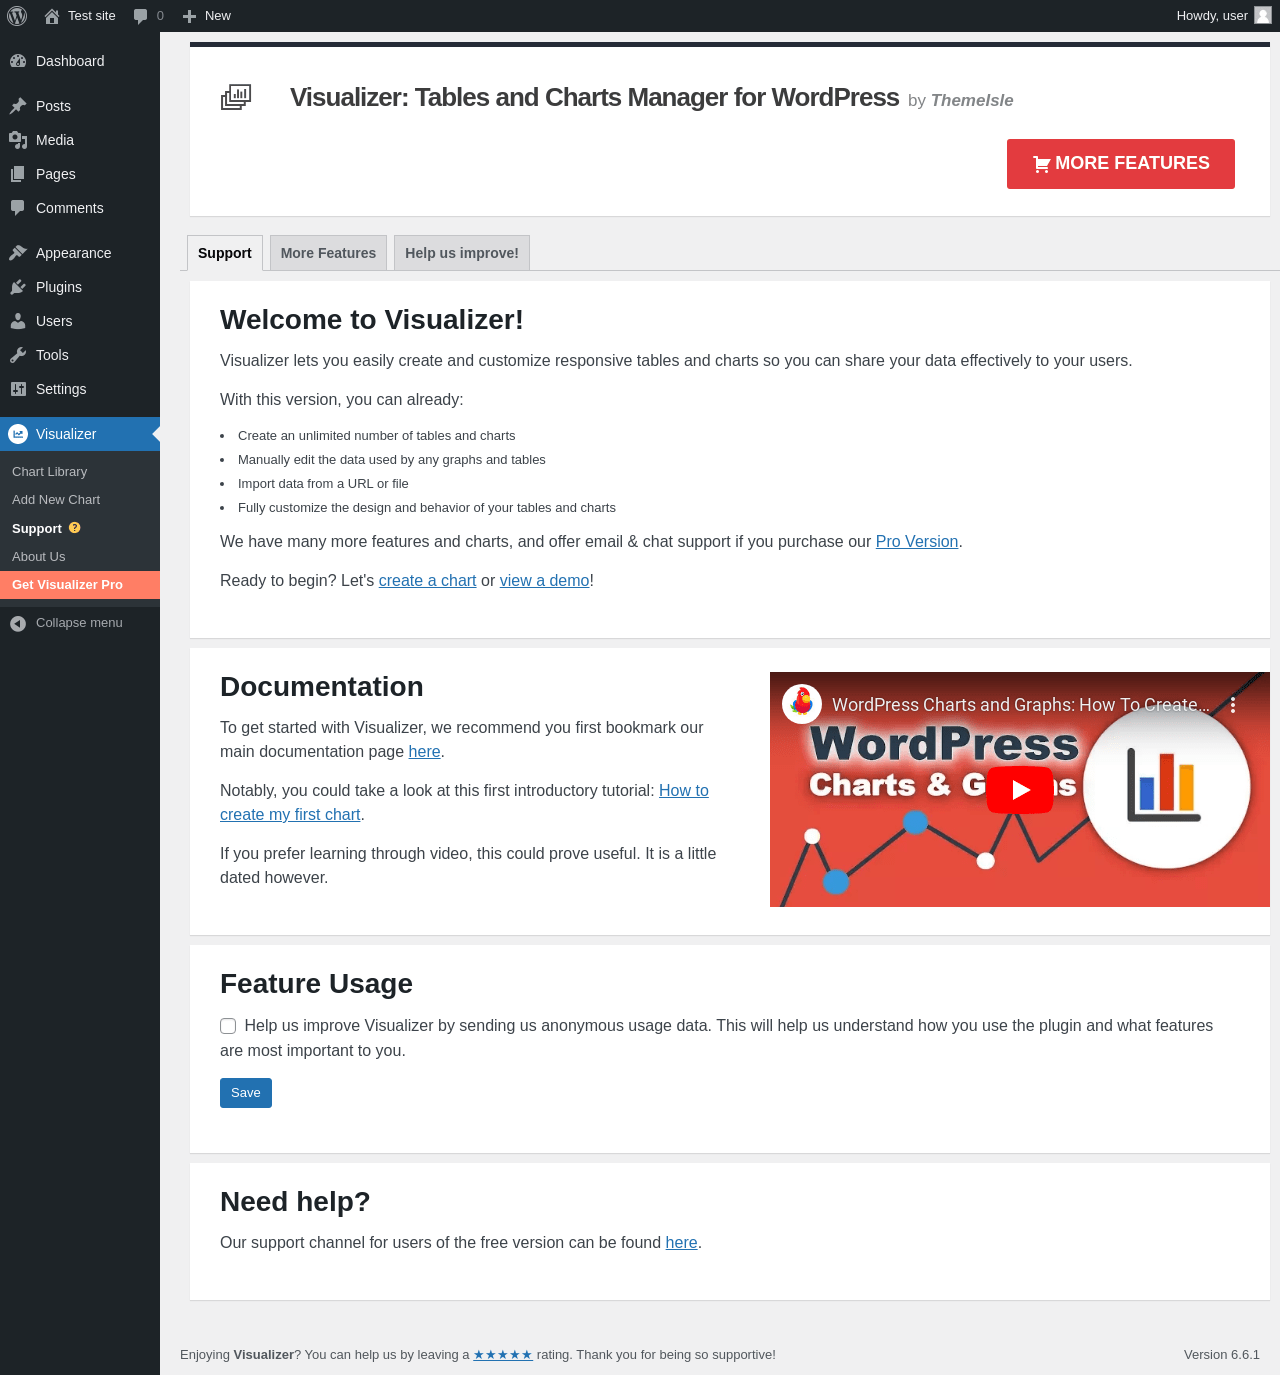The width and height of the screenshot is (1280, 1375).
Task: Click the Visualizer menu label
Action: click(x=66, y=434)
